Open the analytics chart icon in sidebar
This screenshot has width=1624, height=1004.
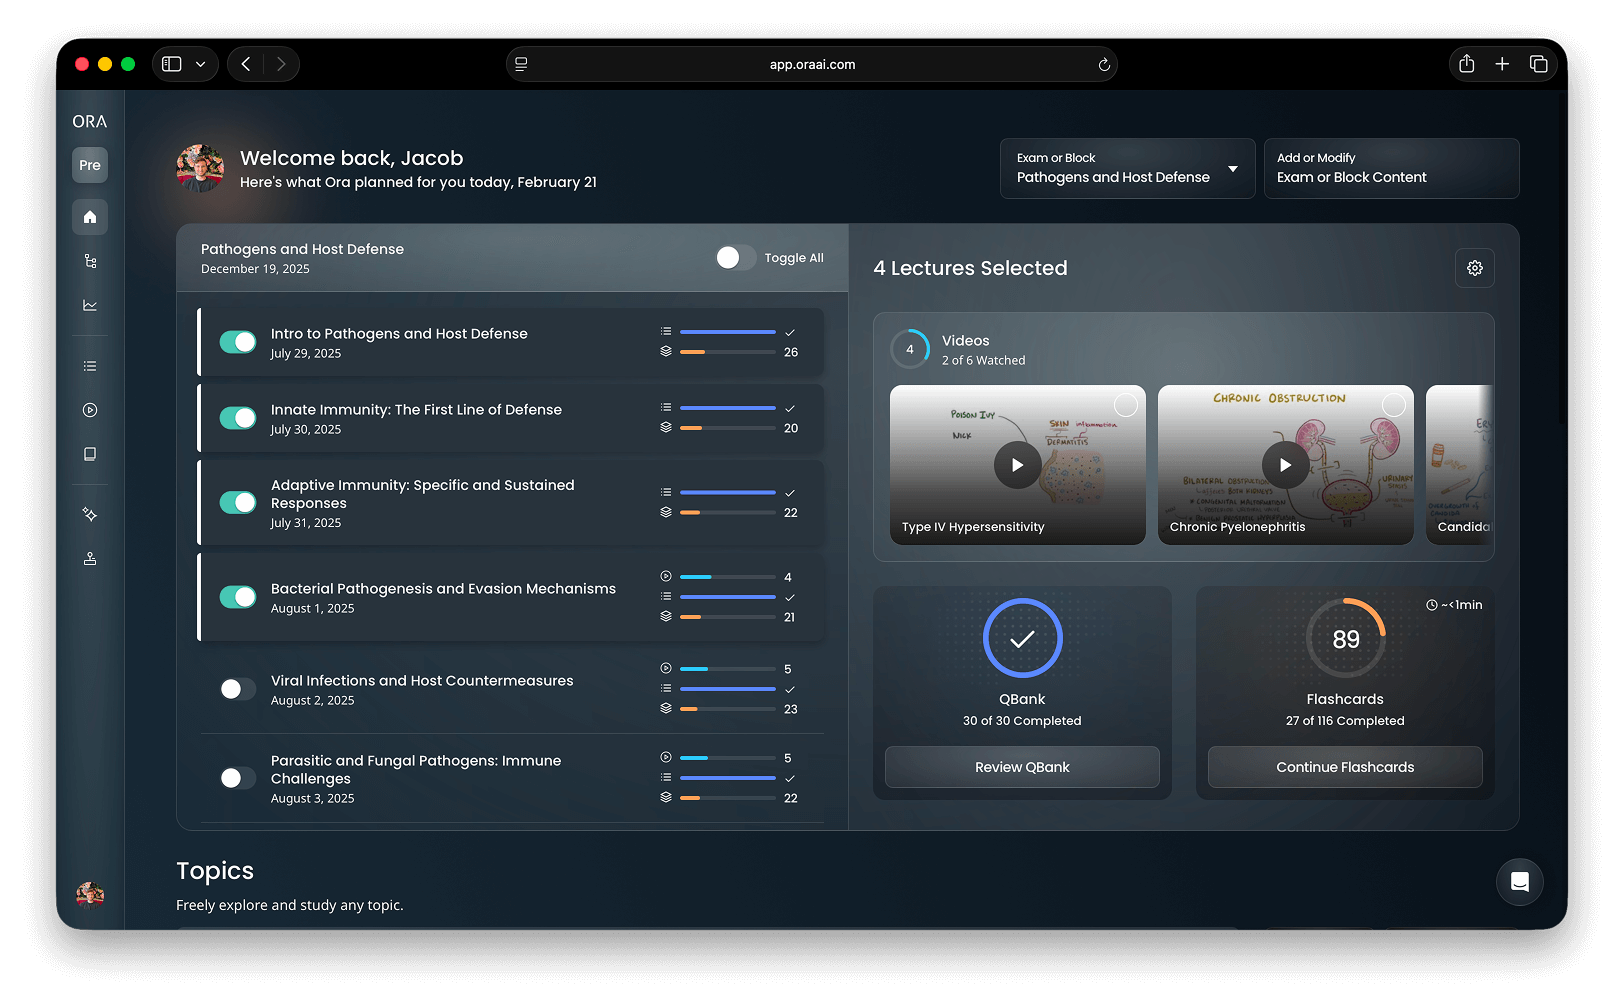coord(90,305)
